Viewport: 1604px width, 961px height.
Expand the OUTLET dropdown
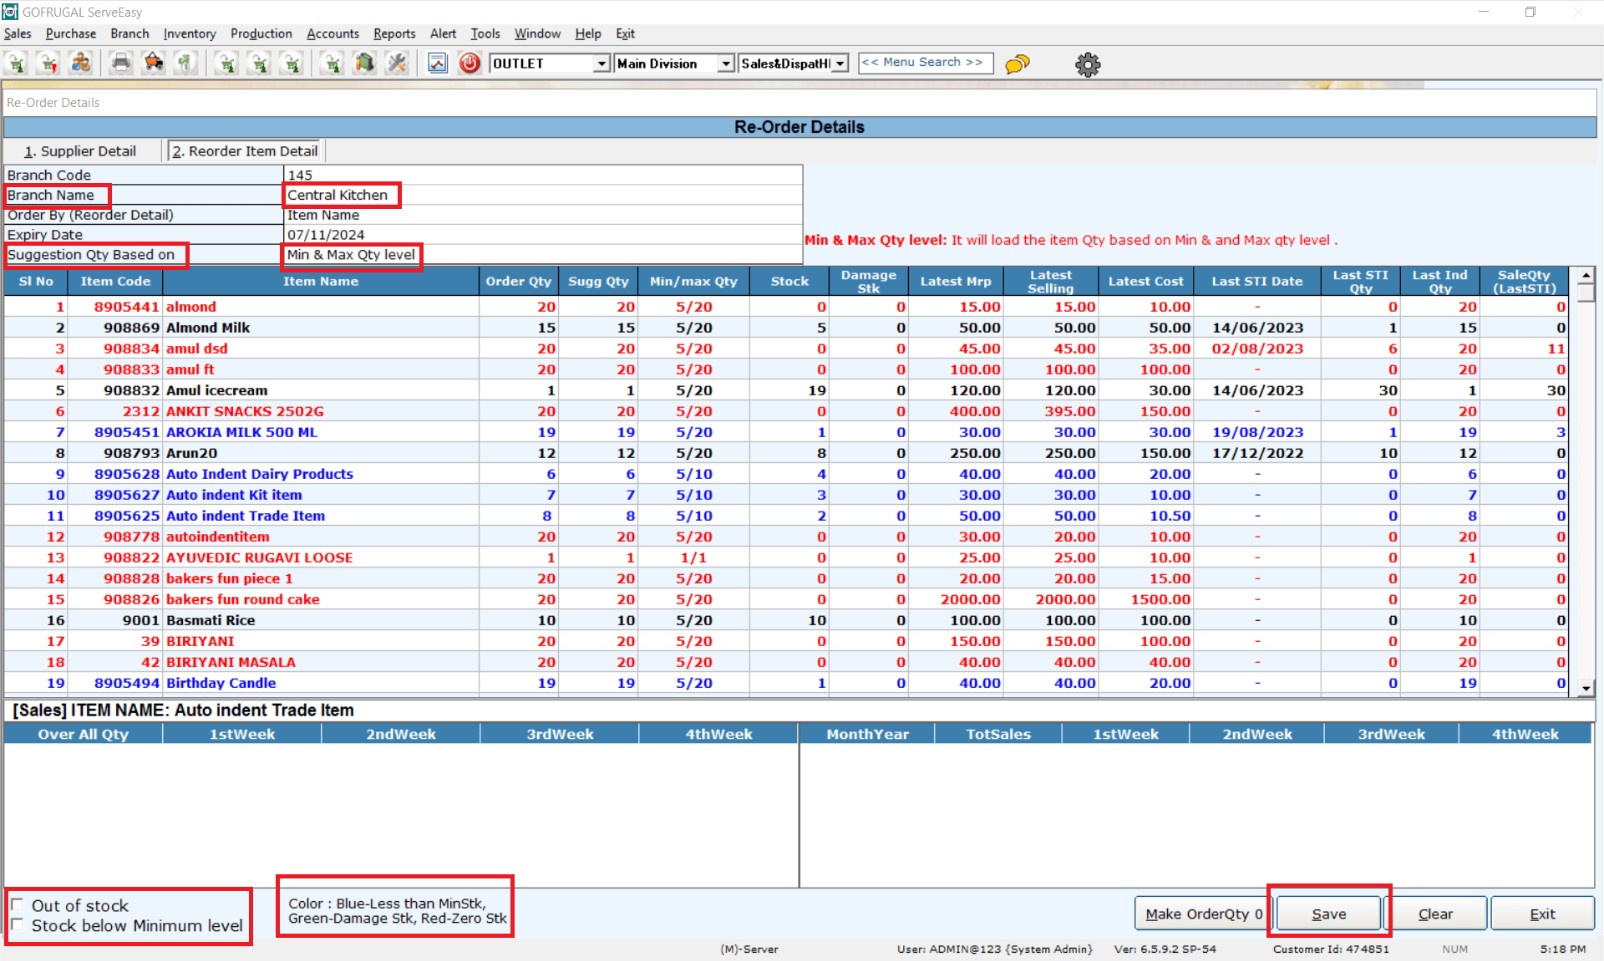click(x=601, y=64)
